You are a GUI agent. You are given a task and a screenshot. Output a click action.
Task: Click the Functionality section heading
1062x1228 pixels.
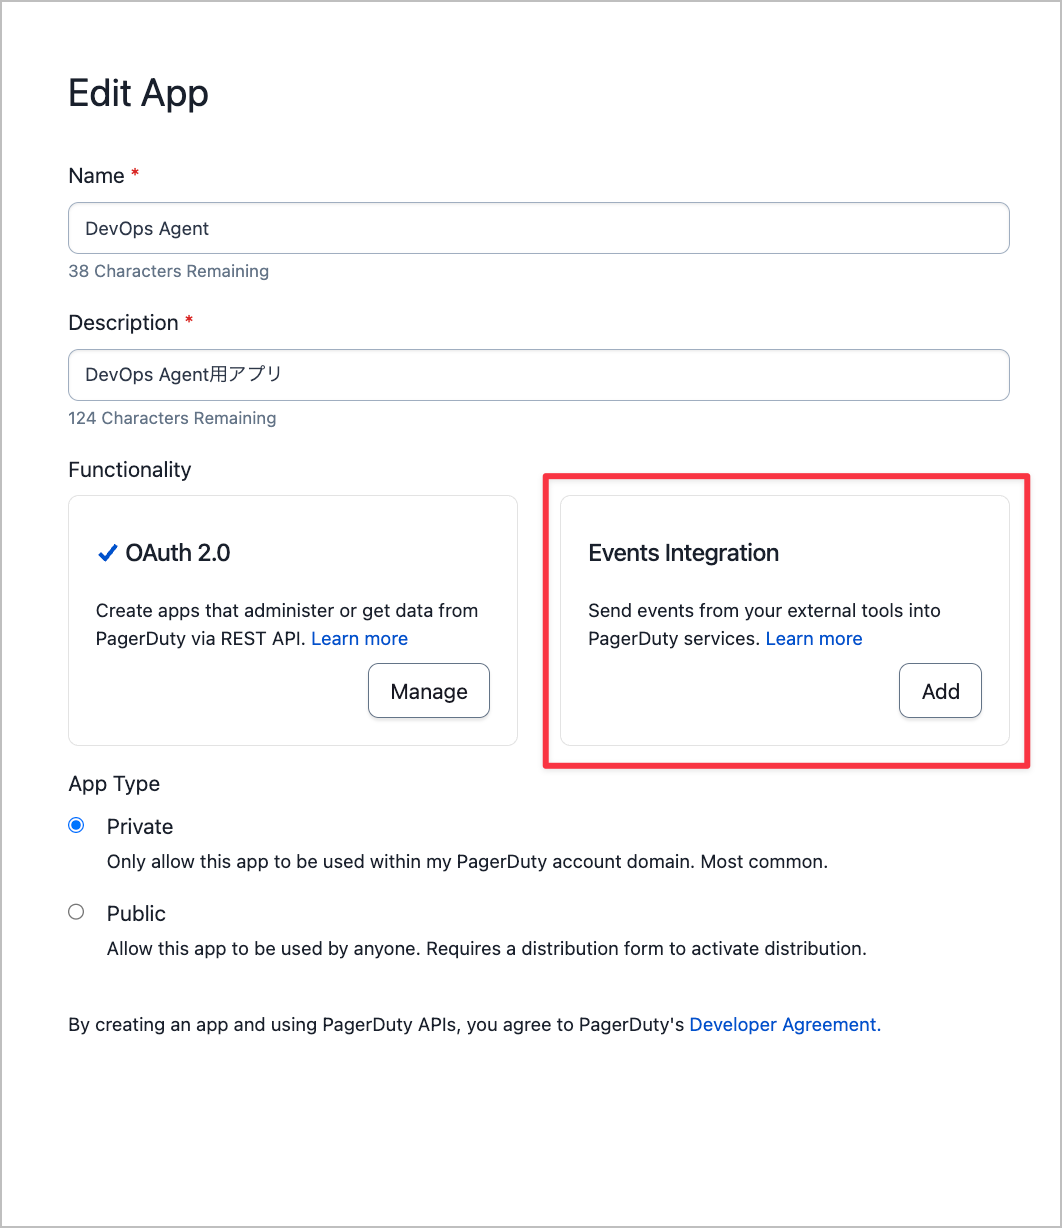129,470
